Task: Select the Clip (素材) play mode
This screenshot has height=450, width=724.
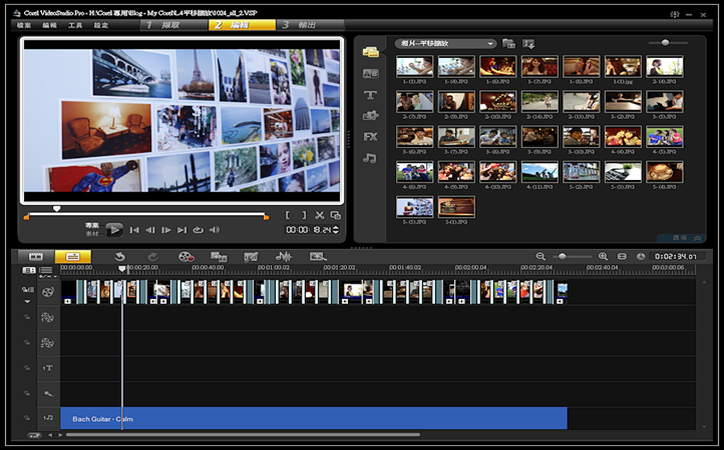Action: tap(92, 234)
